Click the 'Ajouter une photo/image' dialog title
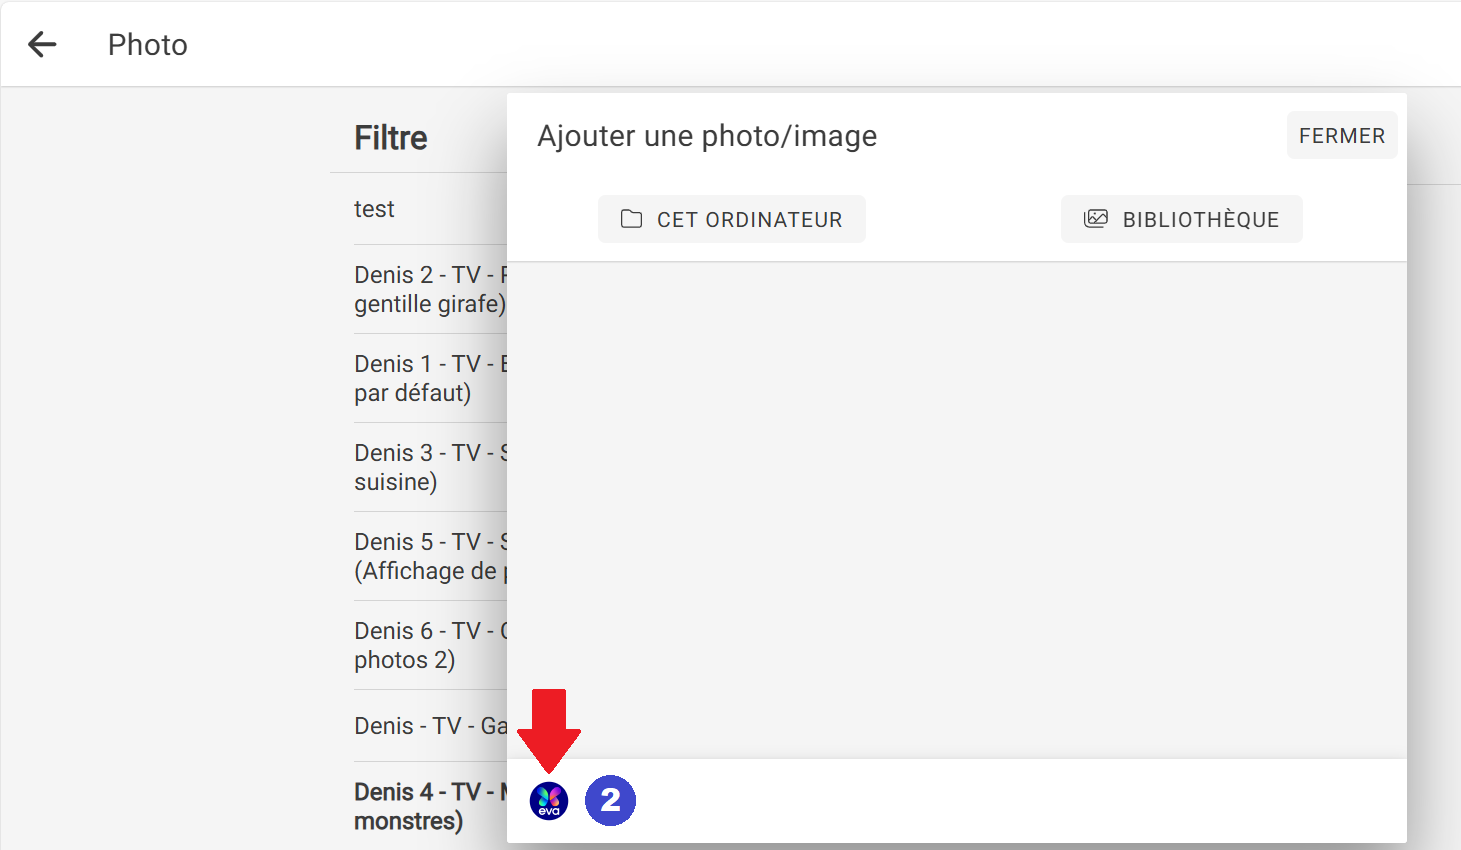This screenshot has height=850, width=1461. (x=707, y=136)
